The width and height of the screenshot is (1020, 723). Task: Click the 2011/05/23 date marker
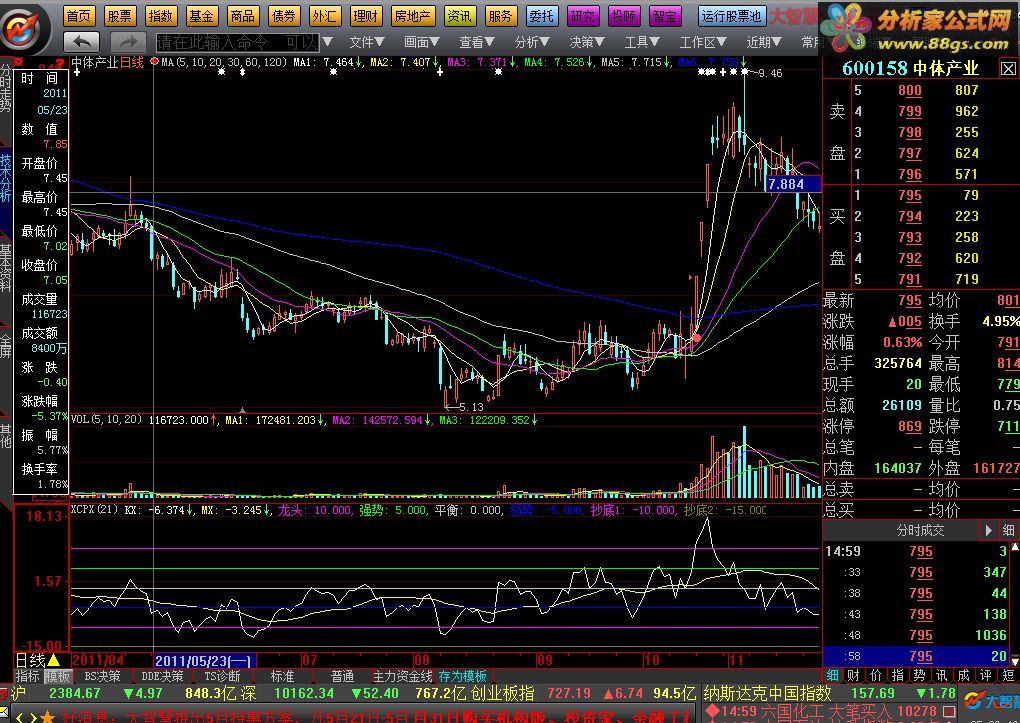coord(204,661)
